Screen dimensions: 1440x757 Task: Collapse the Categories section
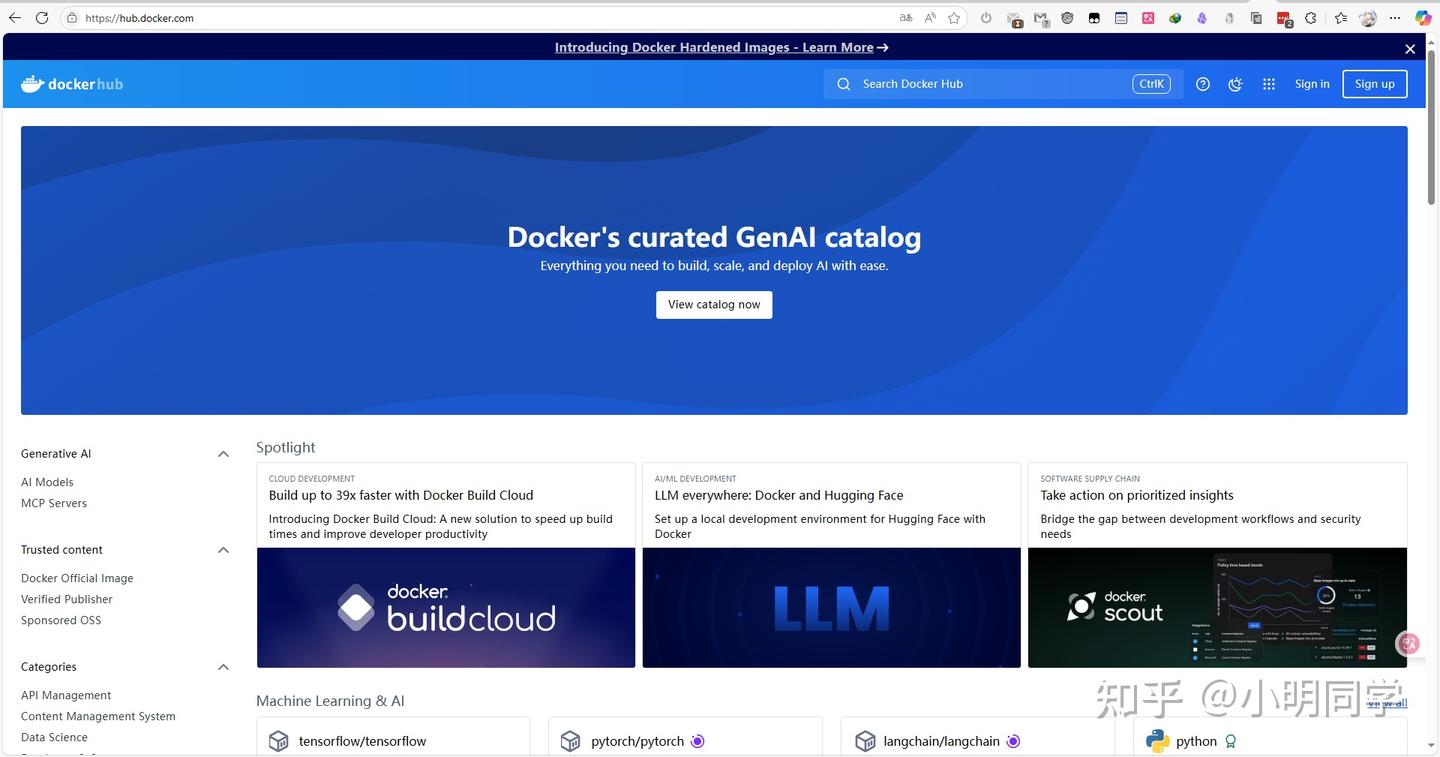coord(224,667)
